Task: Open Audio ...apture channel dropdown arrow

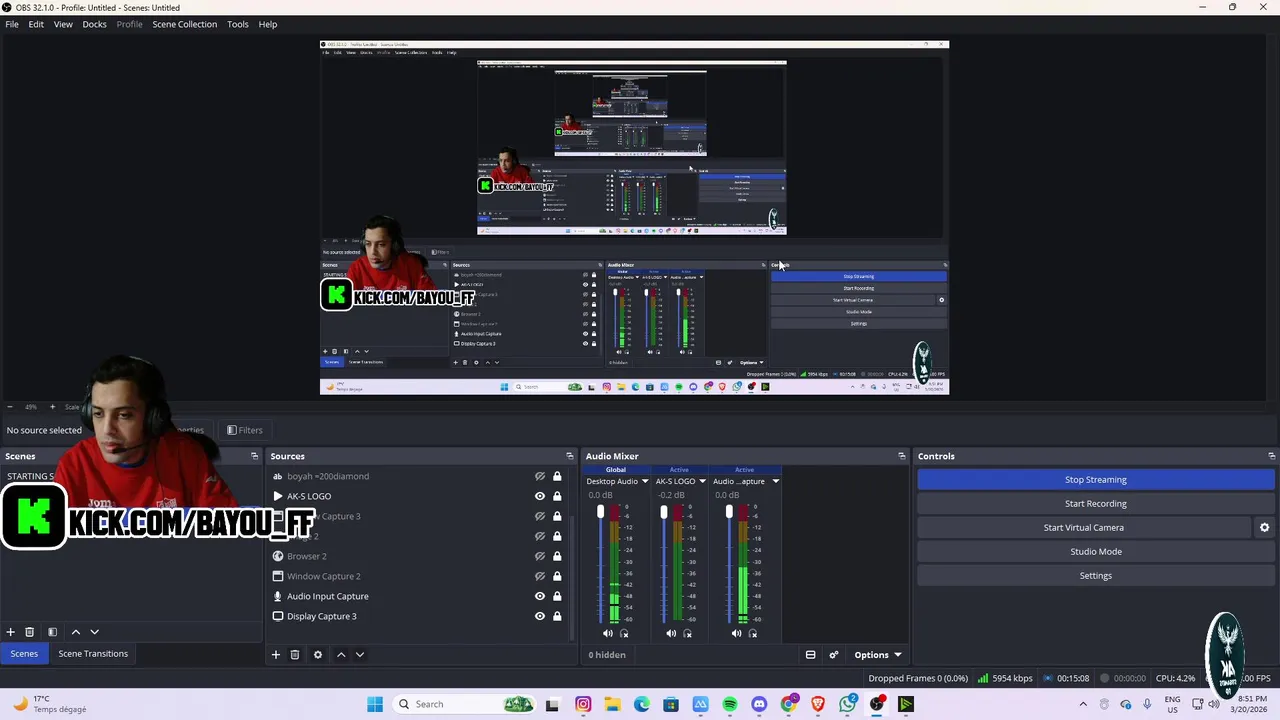Action: tap(775, 481)
